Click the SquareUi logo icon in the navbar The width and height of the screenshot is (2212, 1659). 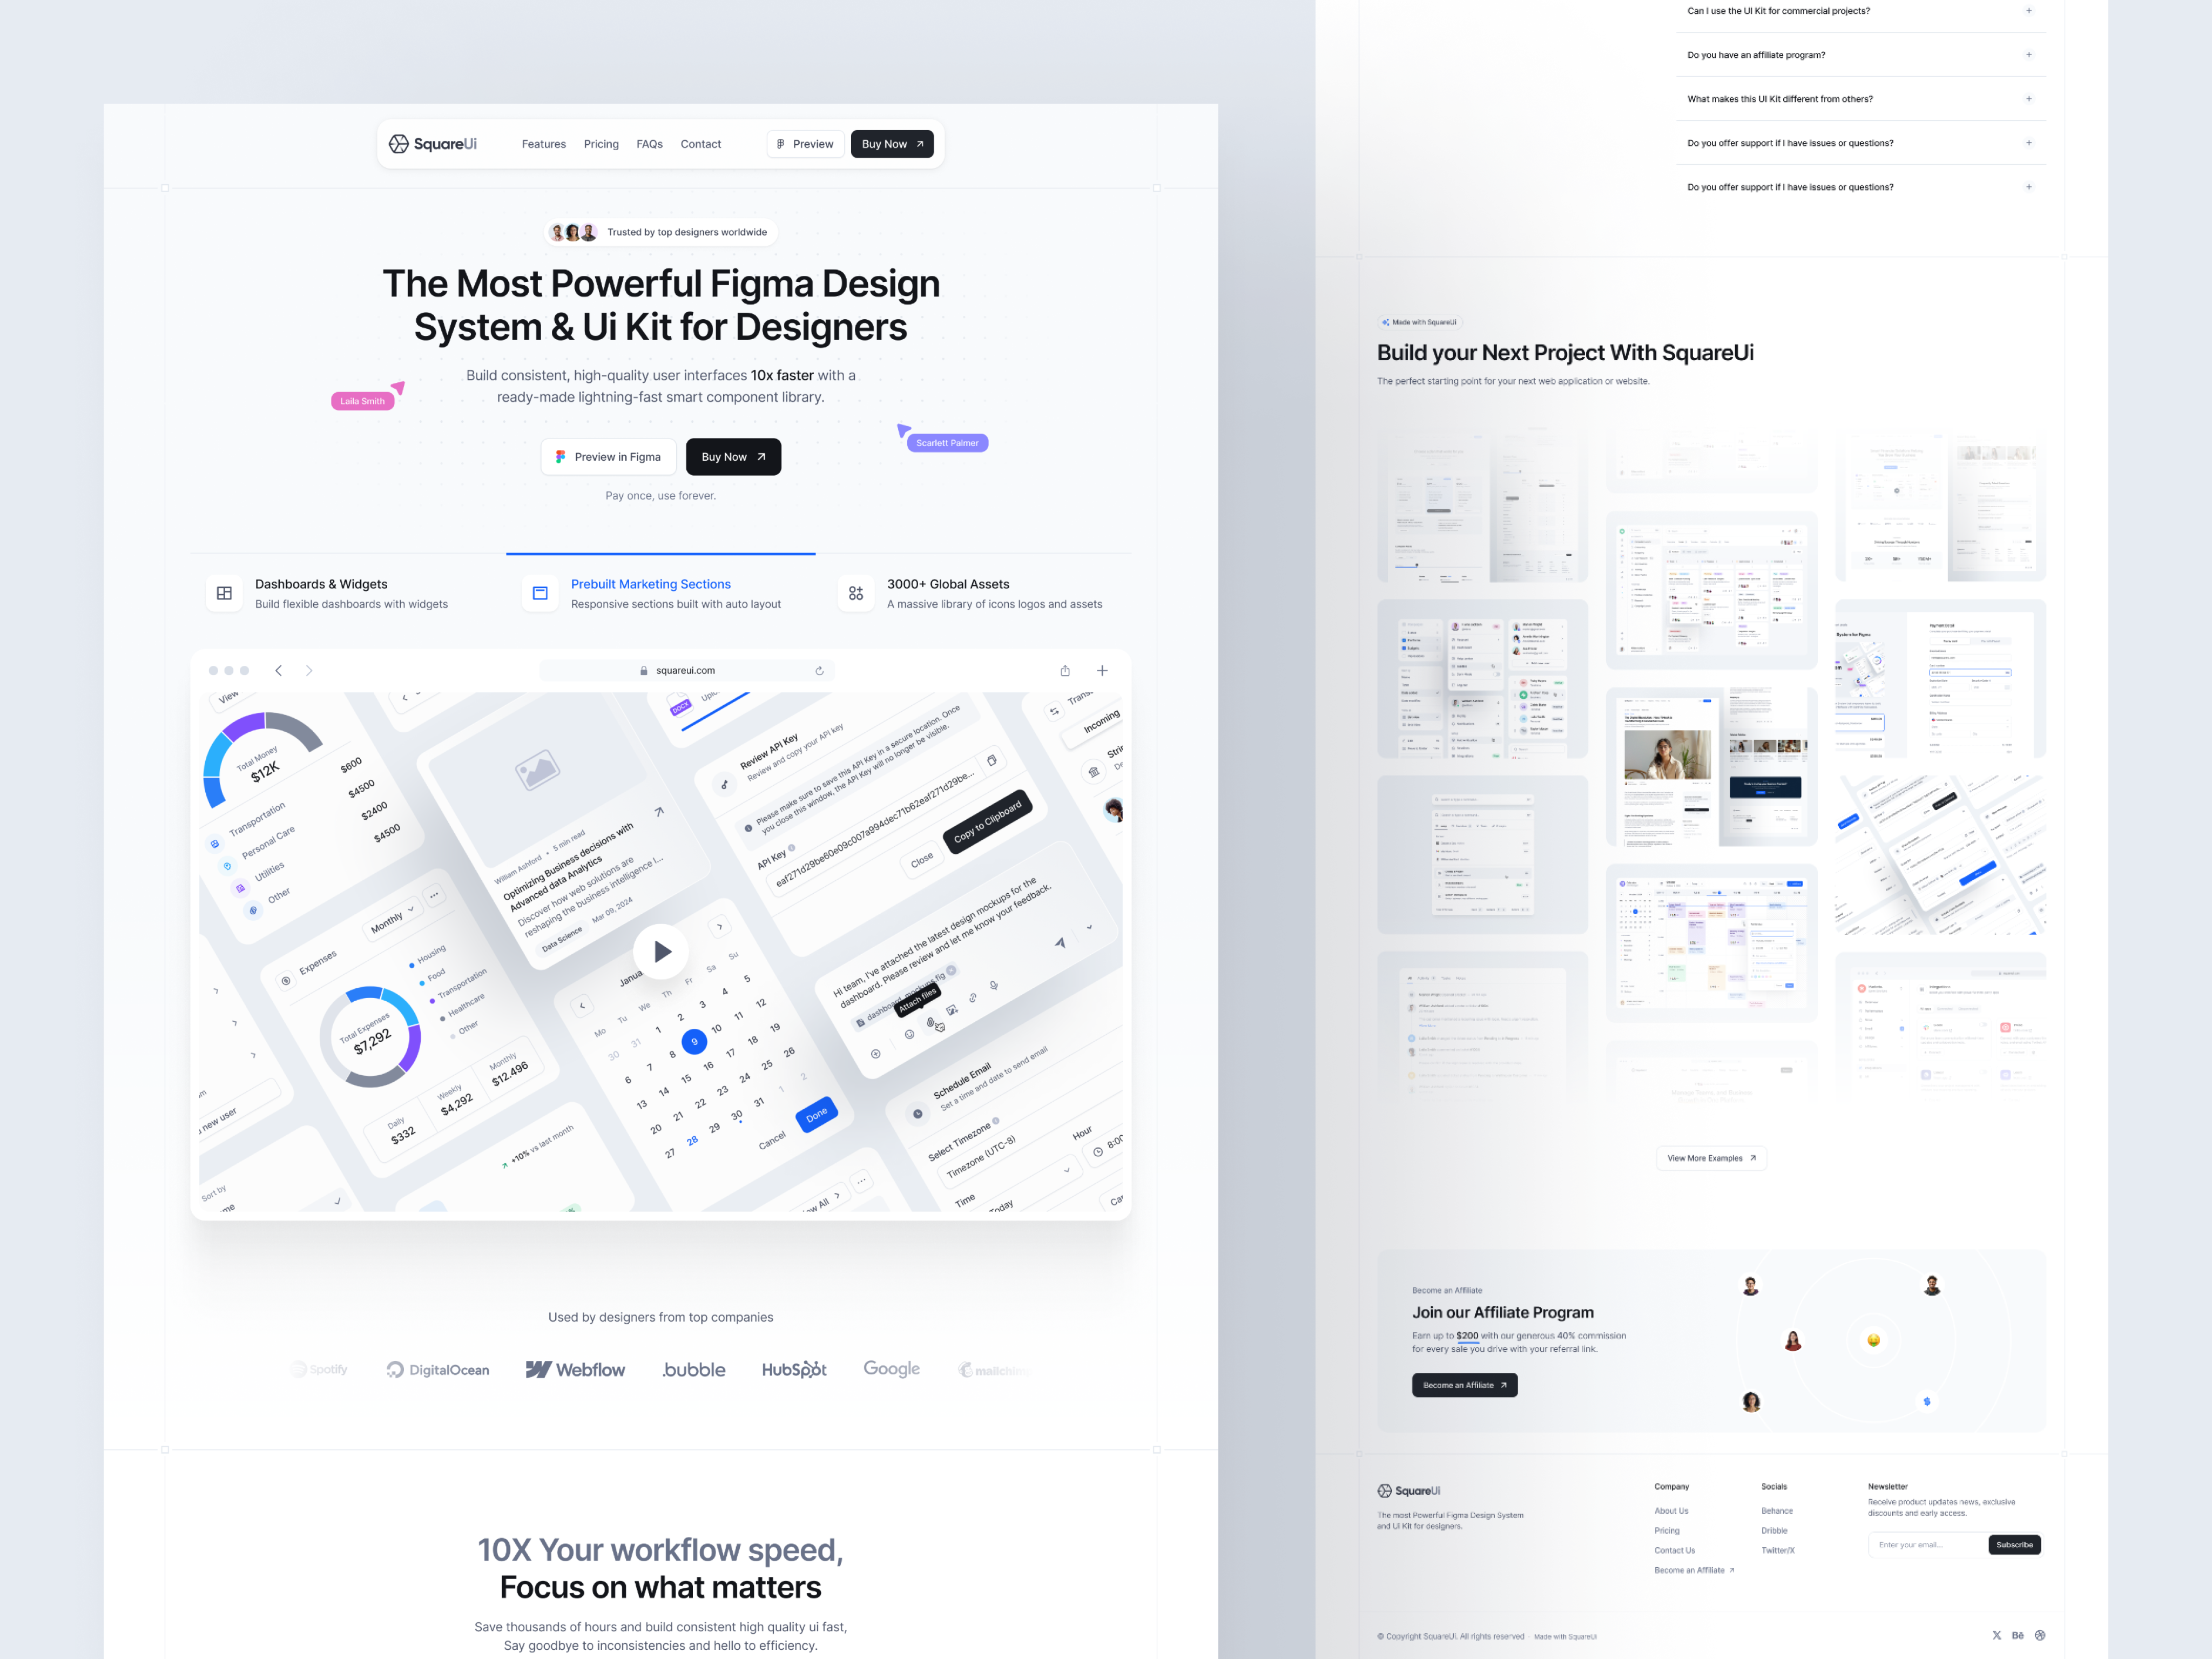click(398, 143)
